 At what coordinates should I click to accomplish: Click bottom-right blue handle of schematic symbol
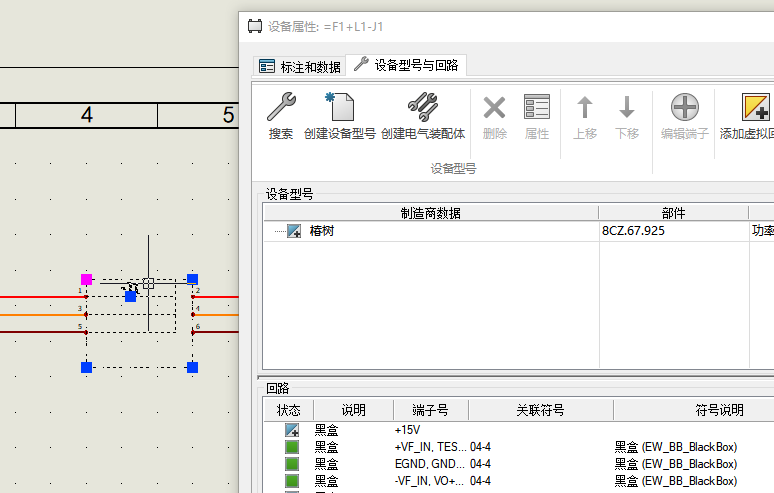tap(193, 367)
